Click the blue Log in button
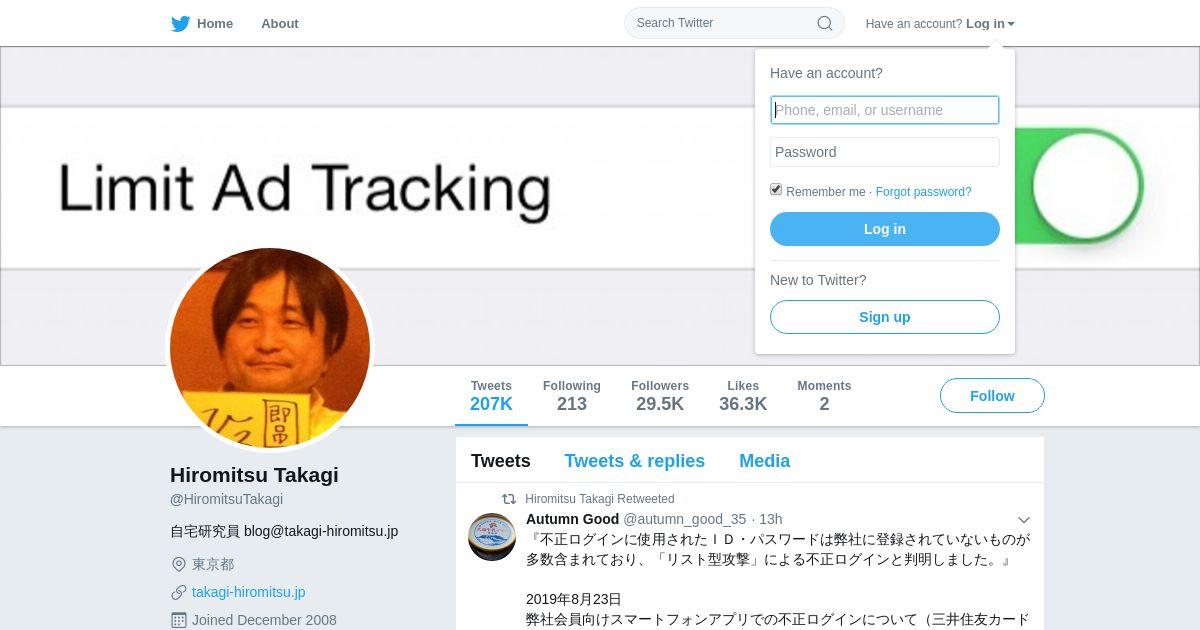Image resolution: width=1200 pixels, height=630 pixels. (x=885, y=229)
